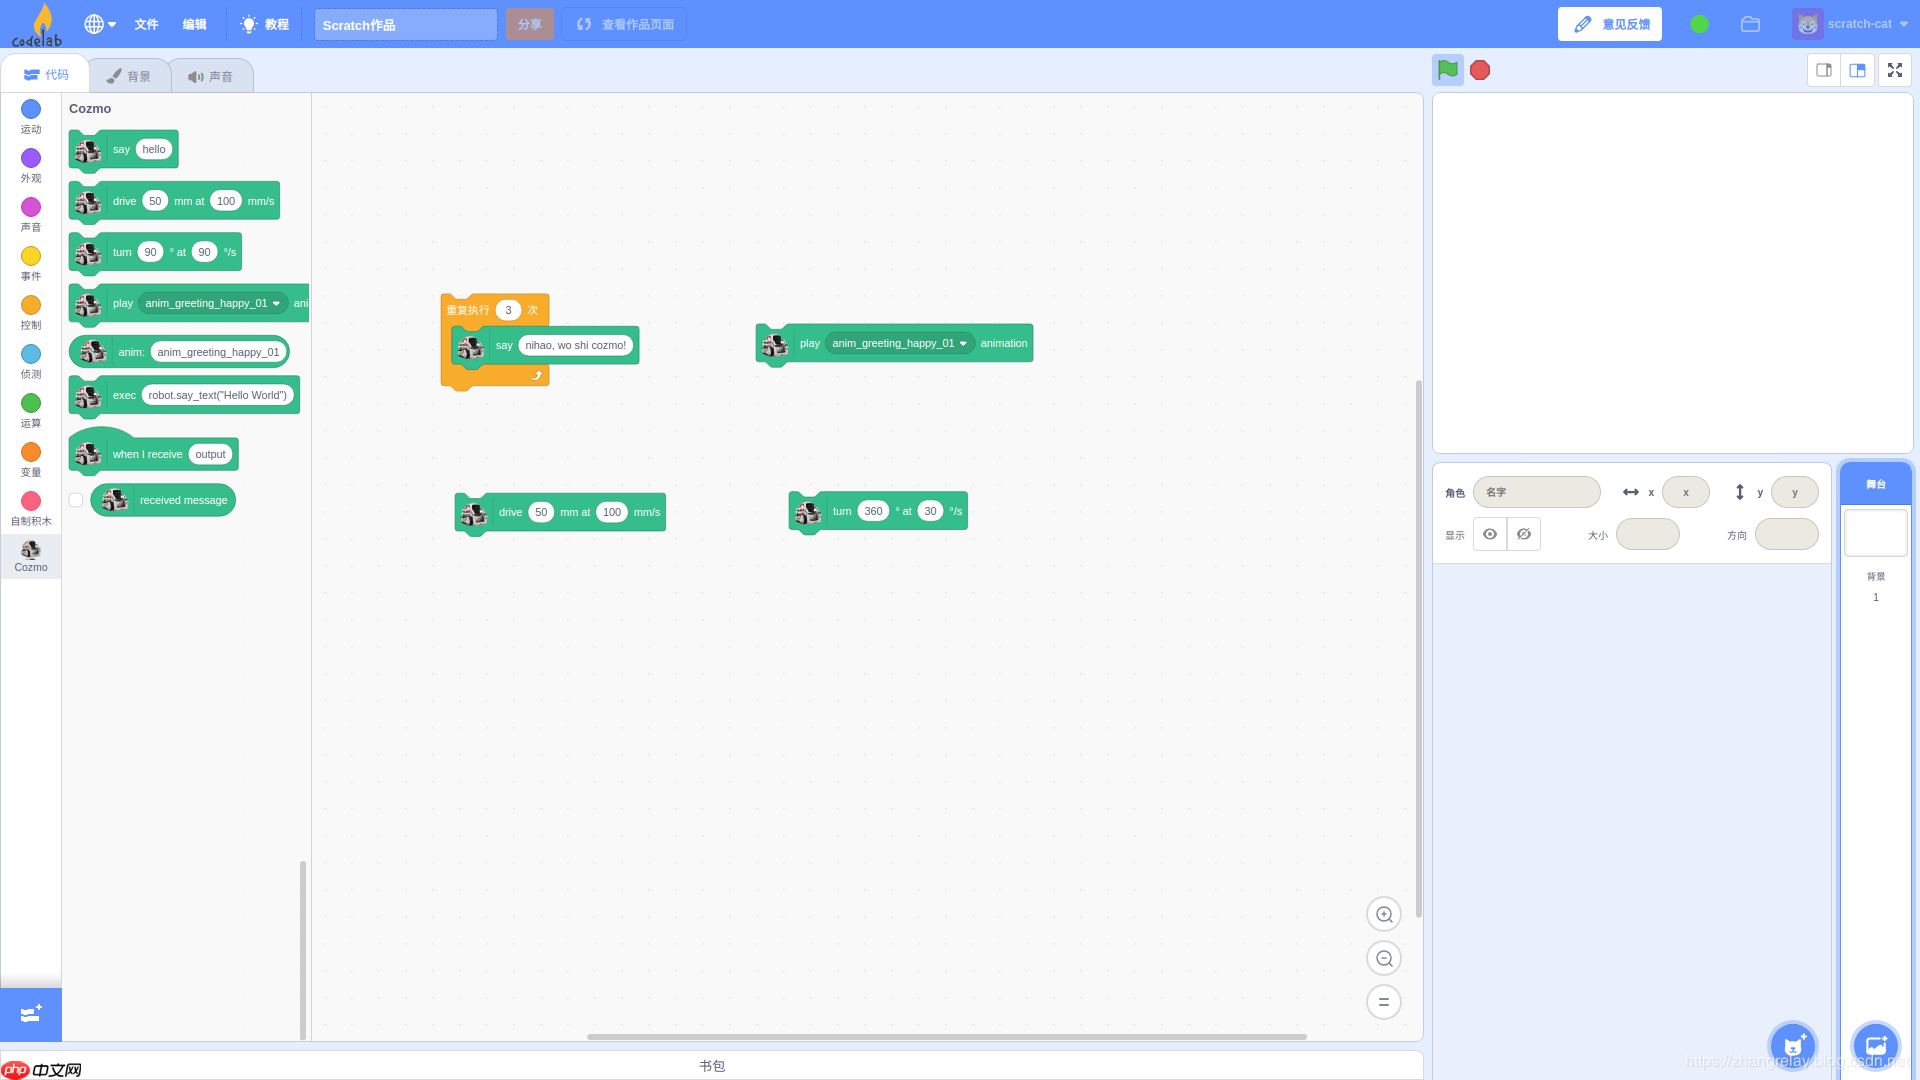Show the sprite with the eye toggle
The height and width of the screenshot is (1080, 1920).
1490,534
